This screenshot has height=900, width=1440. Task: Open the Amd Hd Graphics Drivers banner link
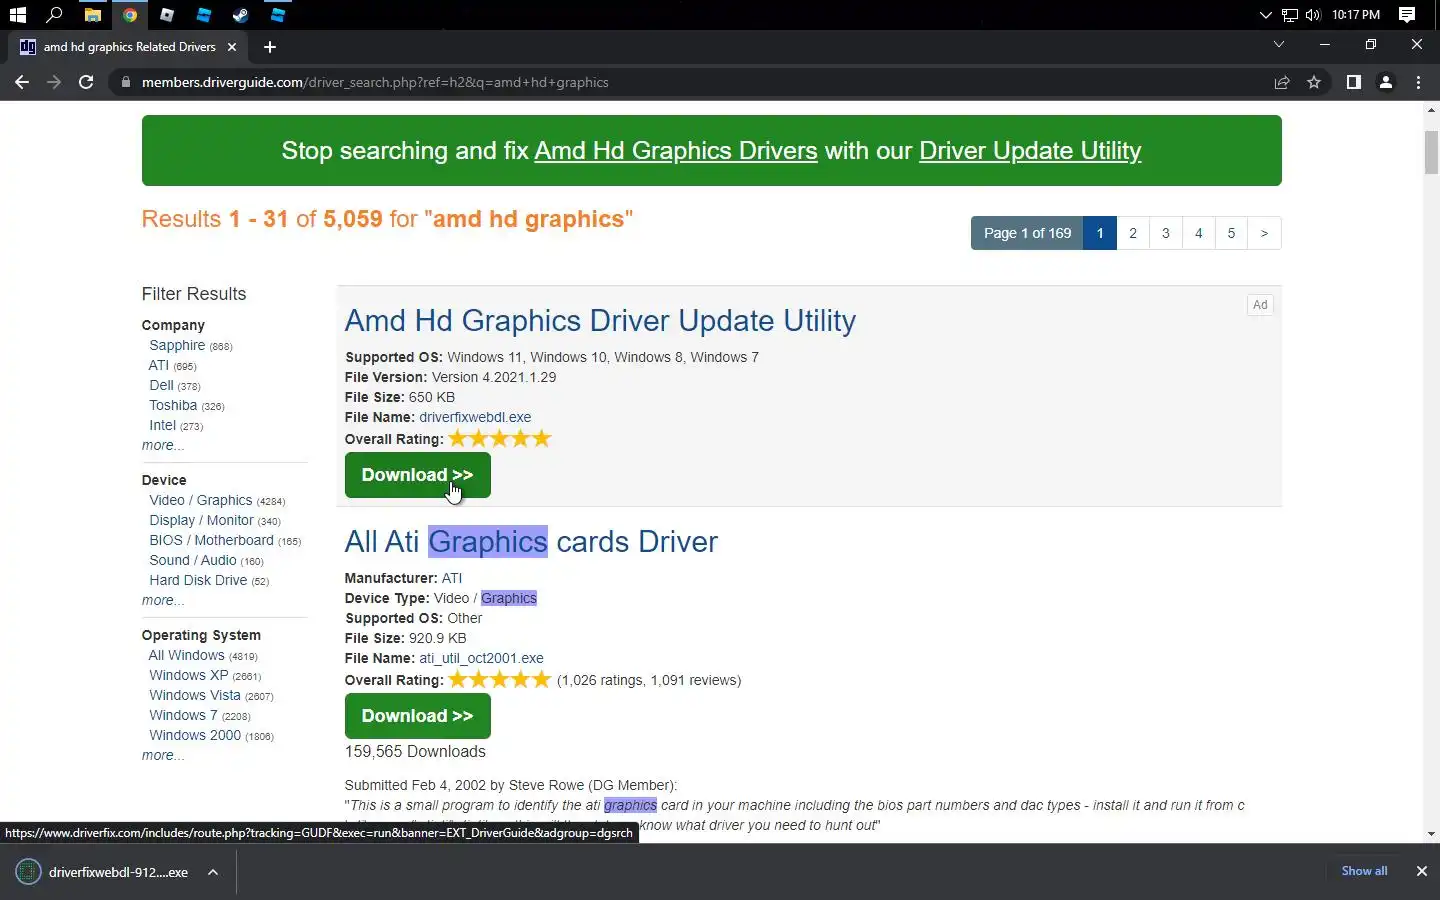click(675, 150)
